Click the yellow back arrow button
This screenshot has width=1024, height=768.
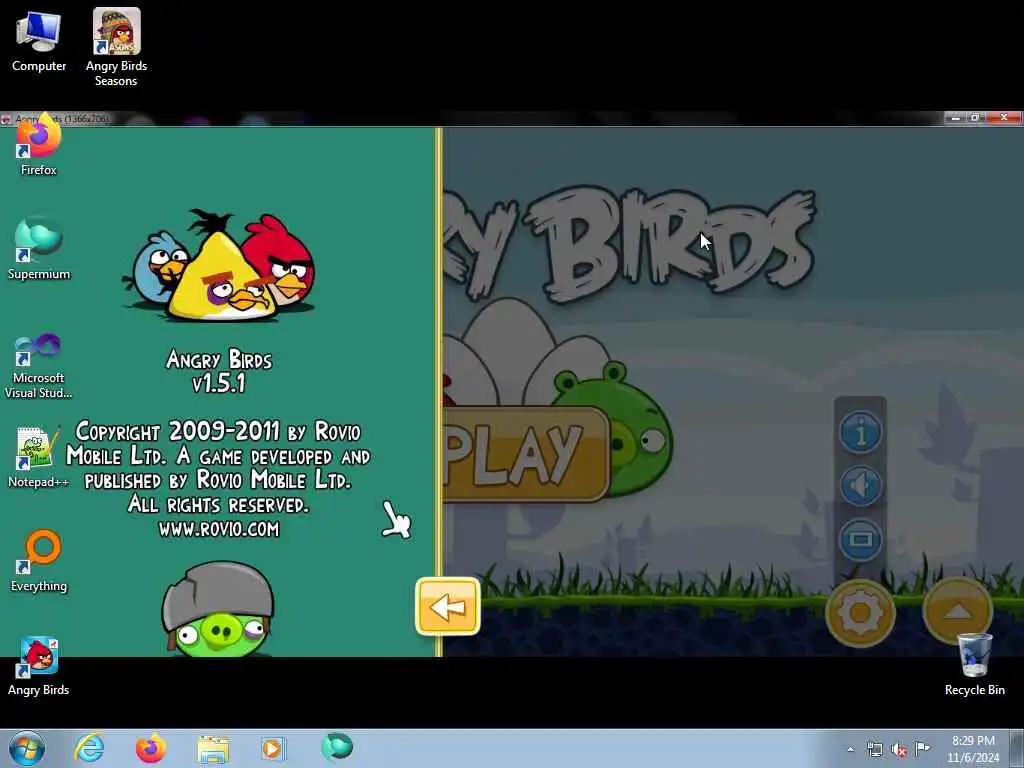pos(448,607)
